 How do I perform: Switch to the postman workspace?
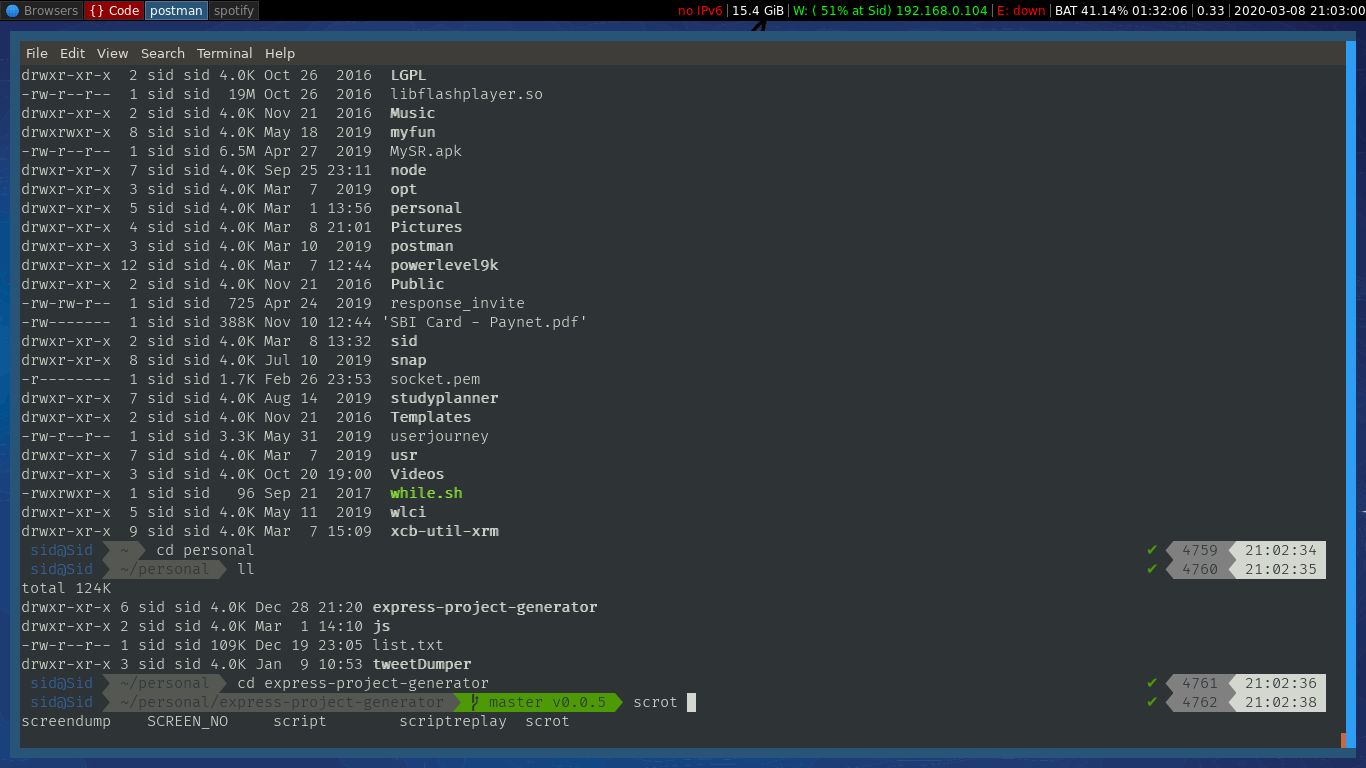pos(176,10)
